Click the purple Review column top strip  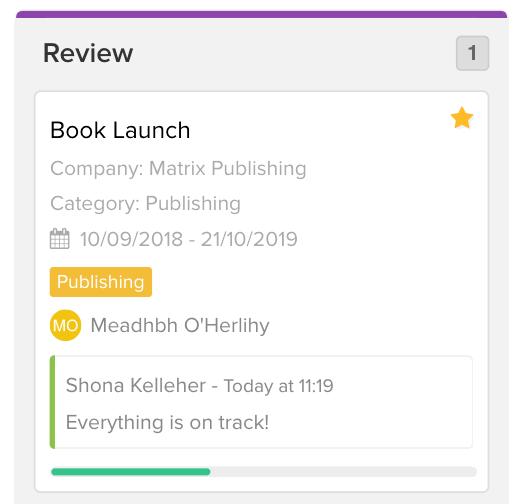click(x=261, y=14)
